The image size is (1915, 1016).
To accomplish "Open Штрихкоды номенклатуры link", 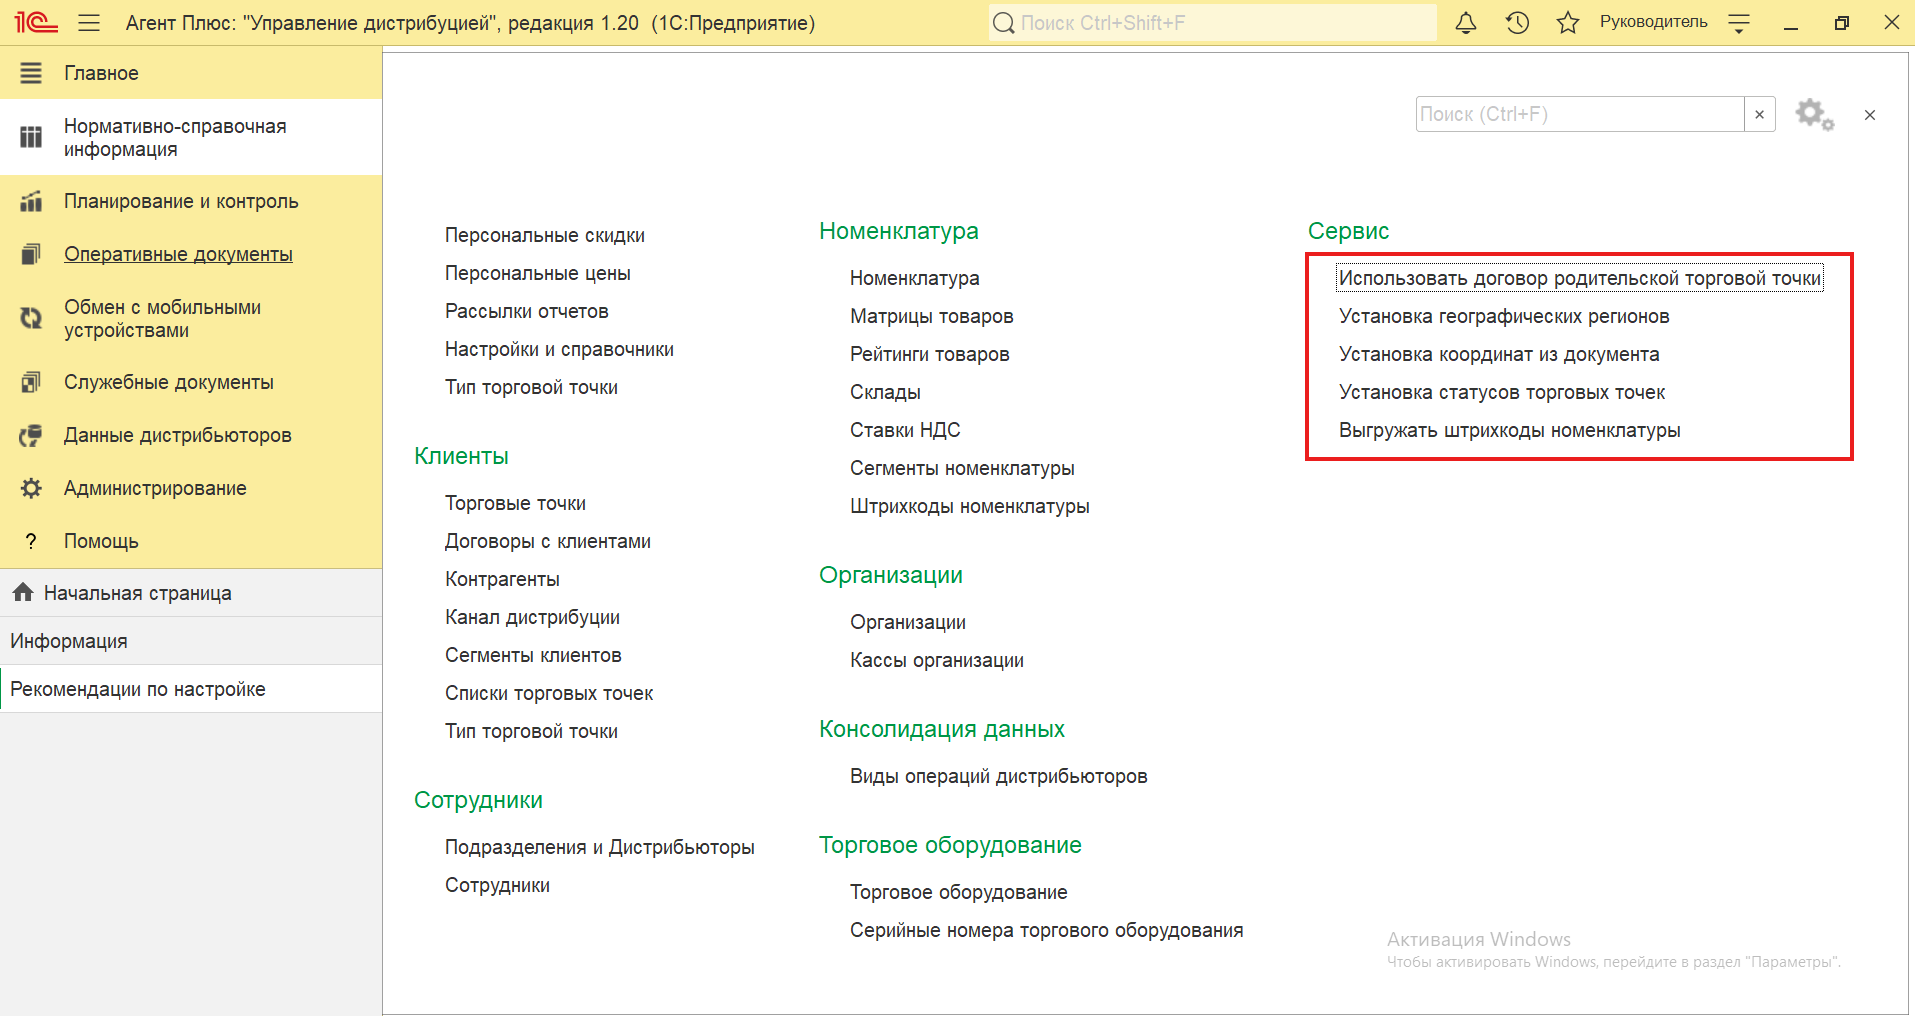I will pos(969,507).
